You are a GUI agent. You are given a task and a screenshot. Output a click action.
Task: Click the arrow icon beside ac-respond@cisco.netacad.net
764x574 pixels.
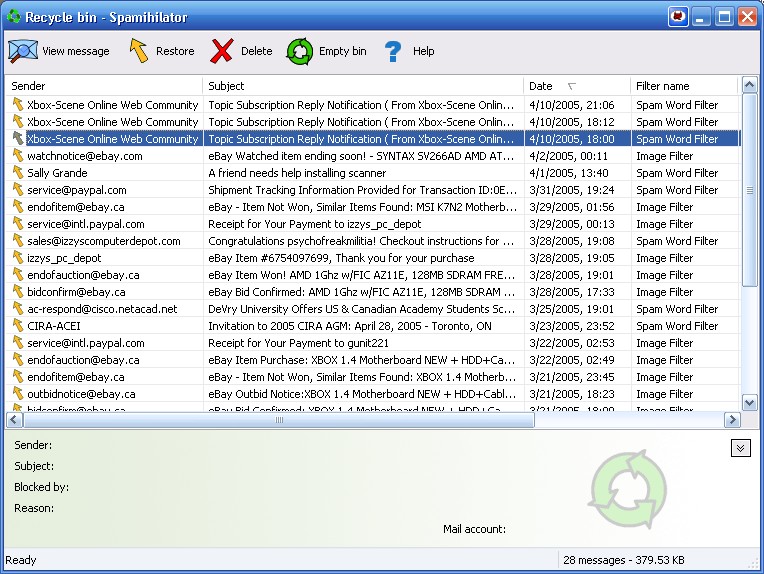[x=18, y=308]
